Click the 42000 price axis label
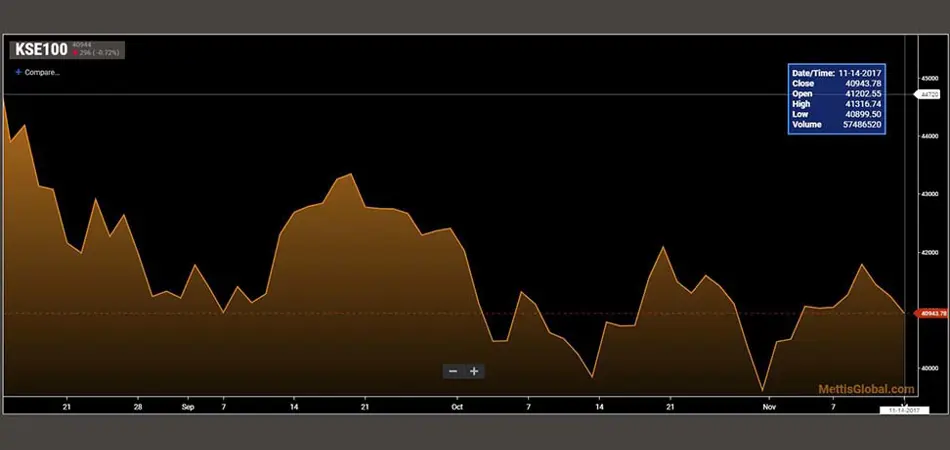This screenshot has height=450, width=950. tap(930, 253)
